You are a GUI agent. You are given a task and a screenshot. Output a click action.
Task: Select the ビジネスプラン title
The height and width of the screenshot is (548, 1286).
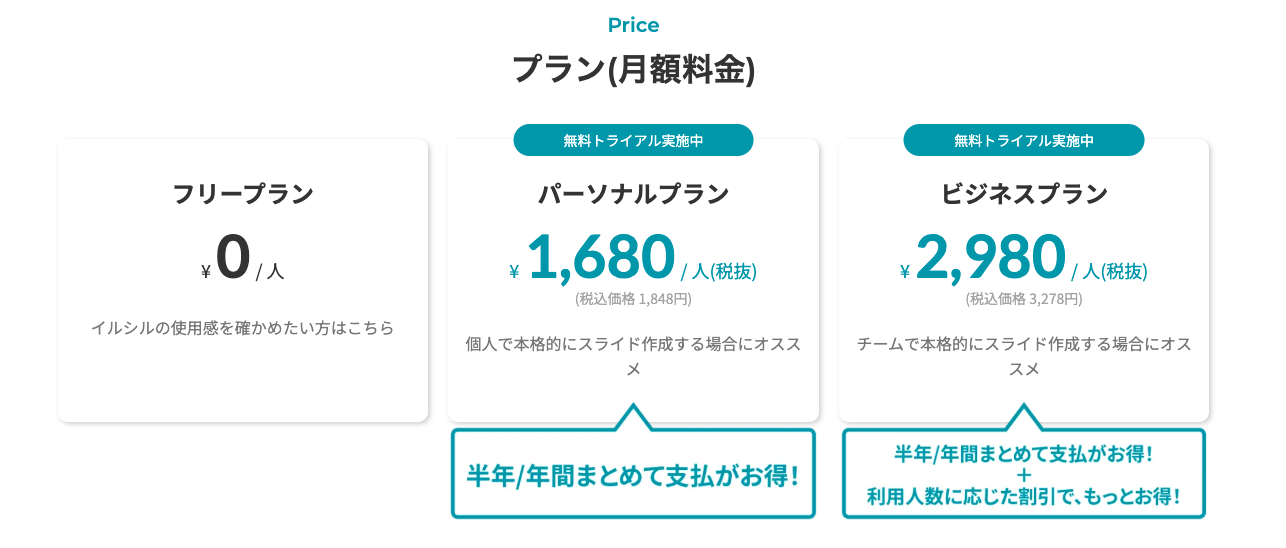coord(1024,194)
